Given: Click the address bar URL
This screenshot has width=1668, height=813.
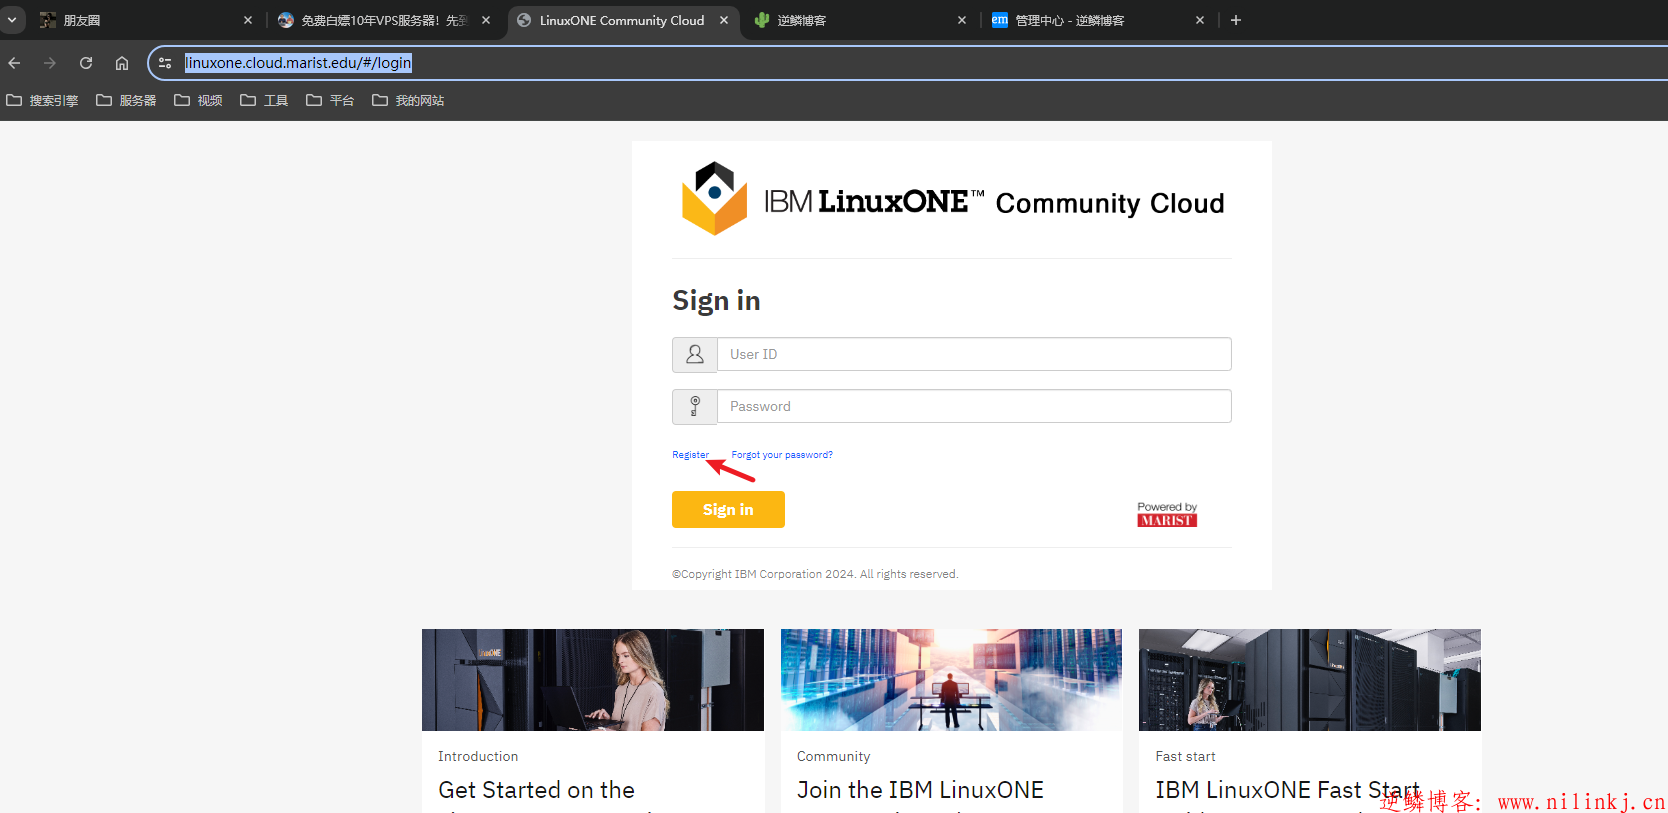Looking at the screenshot, I should [x=298, y=63].
